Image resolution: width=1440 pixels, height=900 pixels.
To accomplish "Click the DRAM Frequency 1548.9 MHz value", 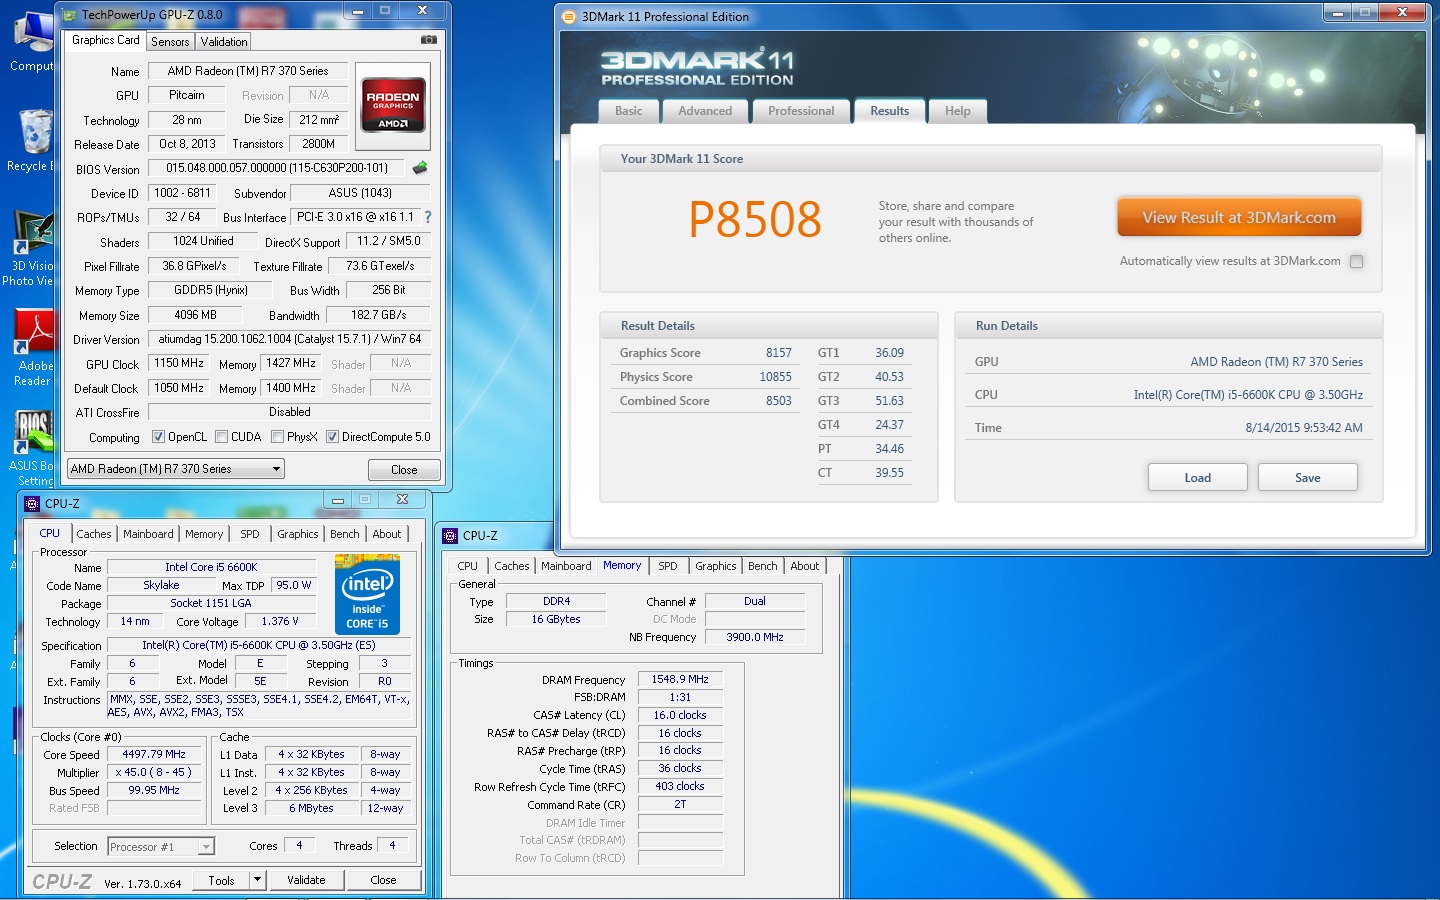I will pyautogui.click(x=680, y=679).
